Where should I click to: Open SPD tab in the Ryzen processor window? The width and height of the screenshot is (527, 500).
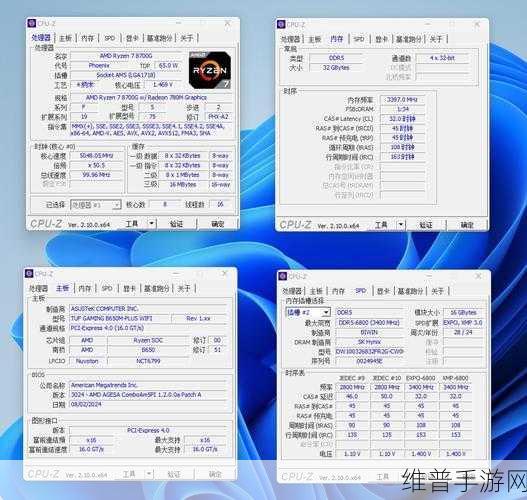tap(110, 38)
